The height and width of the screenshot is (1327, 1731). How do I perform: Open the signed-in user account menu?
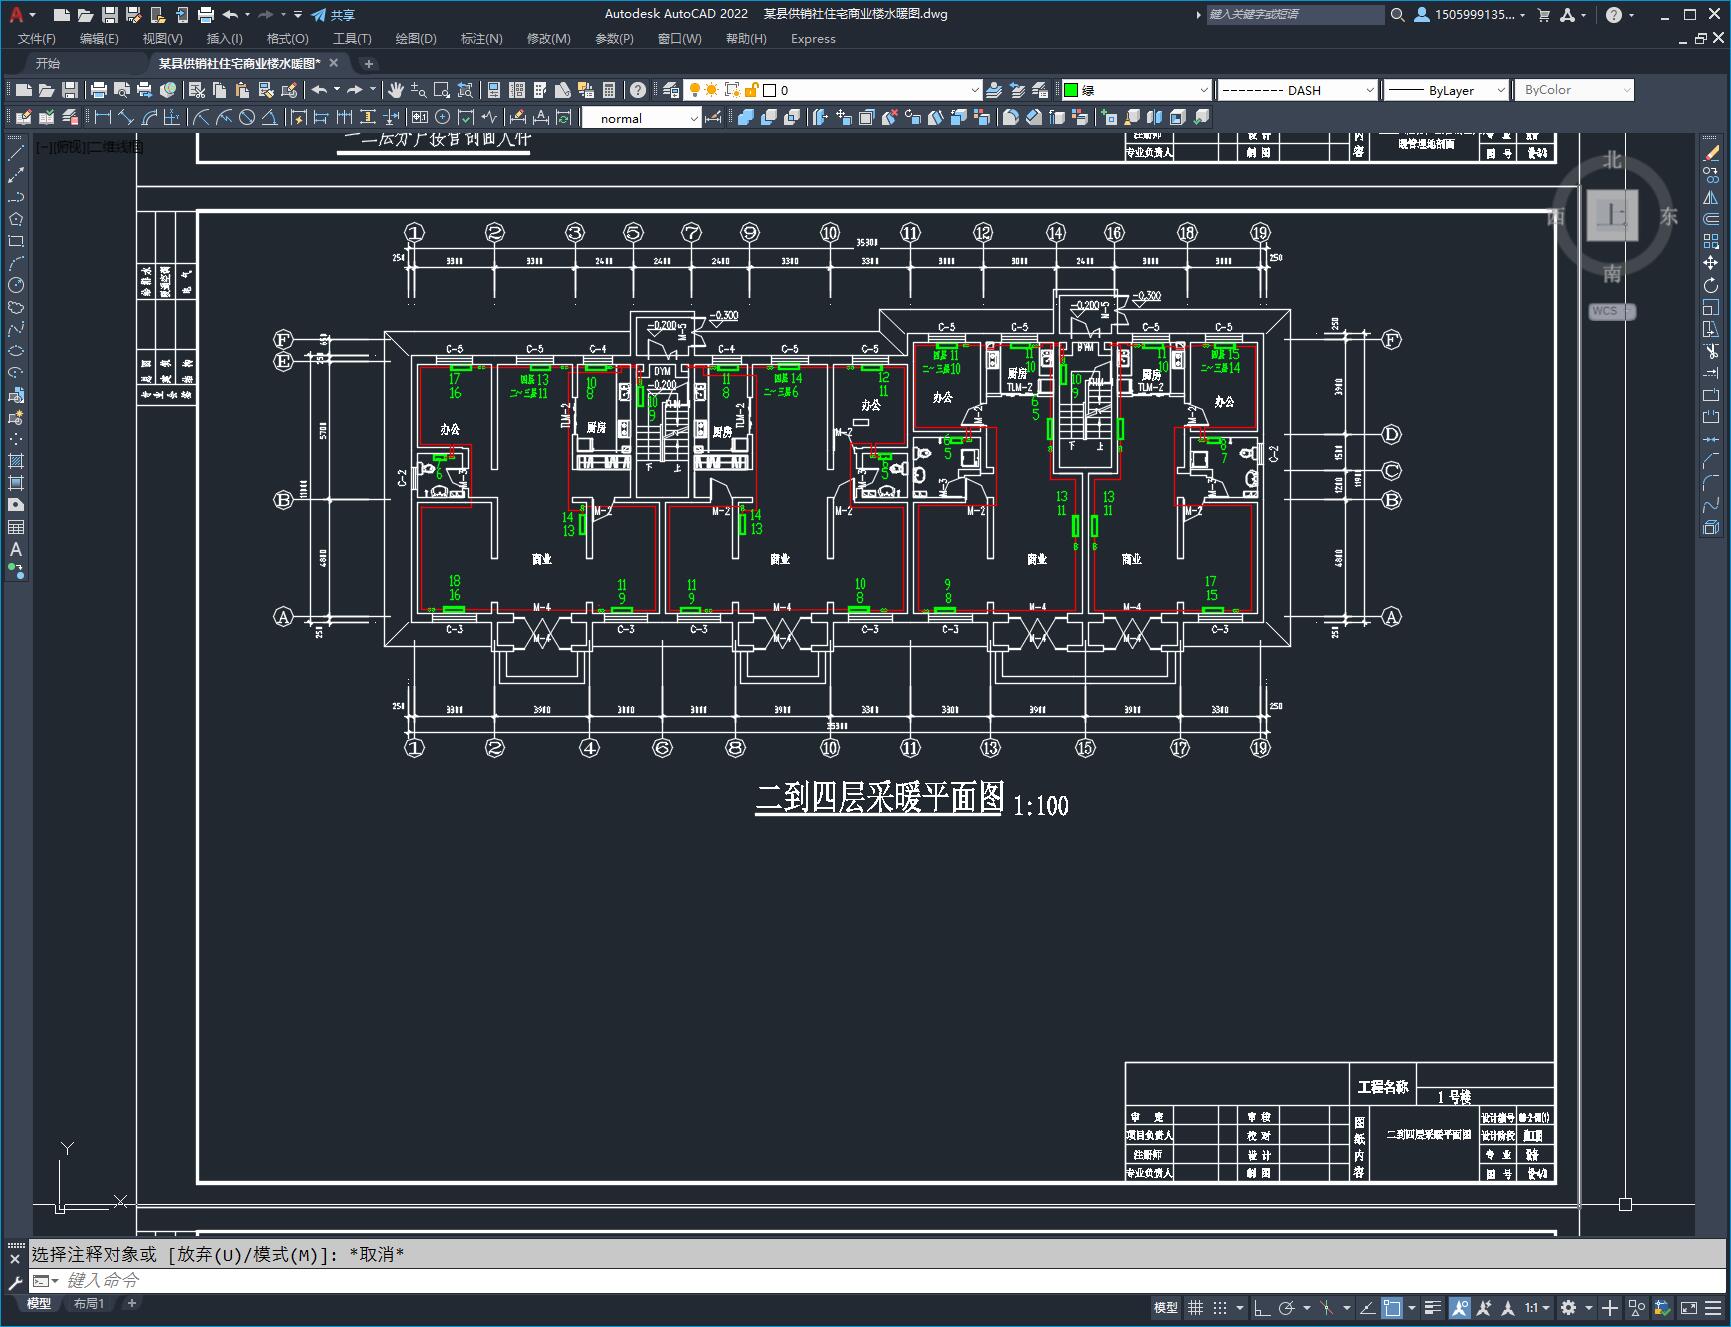1470,15
